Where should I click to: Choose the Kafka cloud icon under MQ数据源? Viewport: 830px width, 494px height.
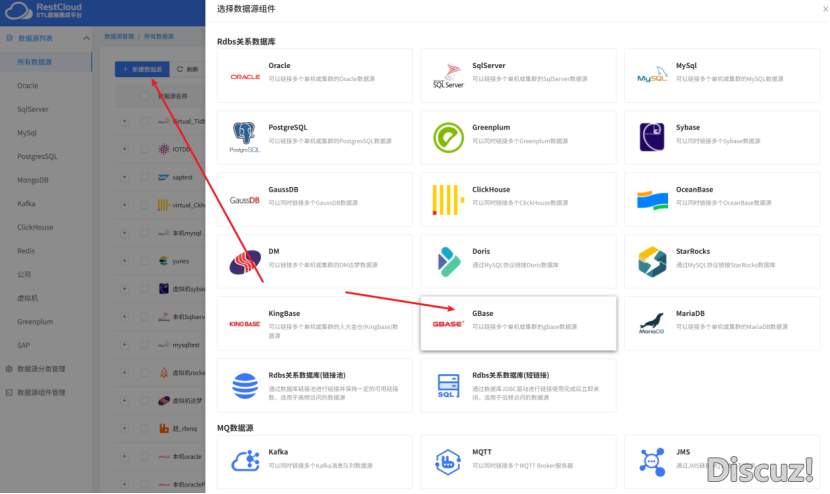point(245,461)
